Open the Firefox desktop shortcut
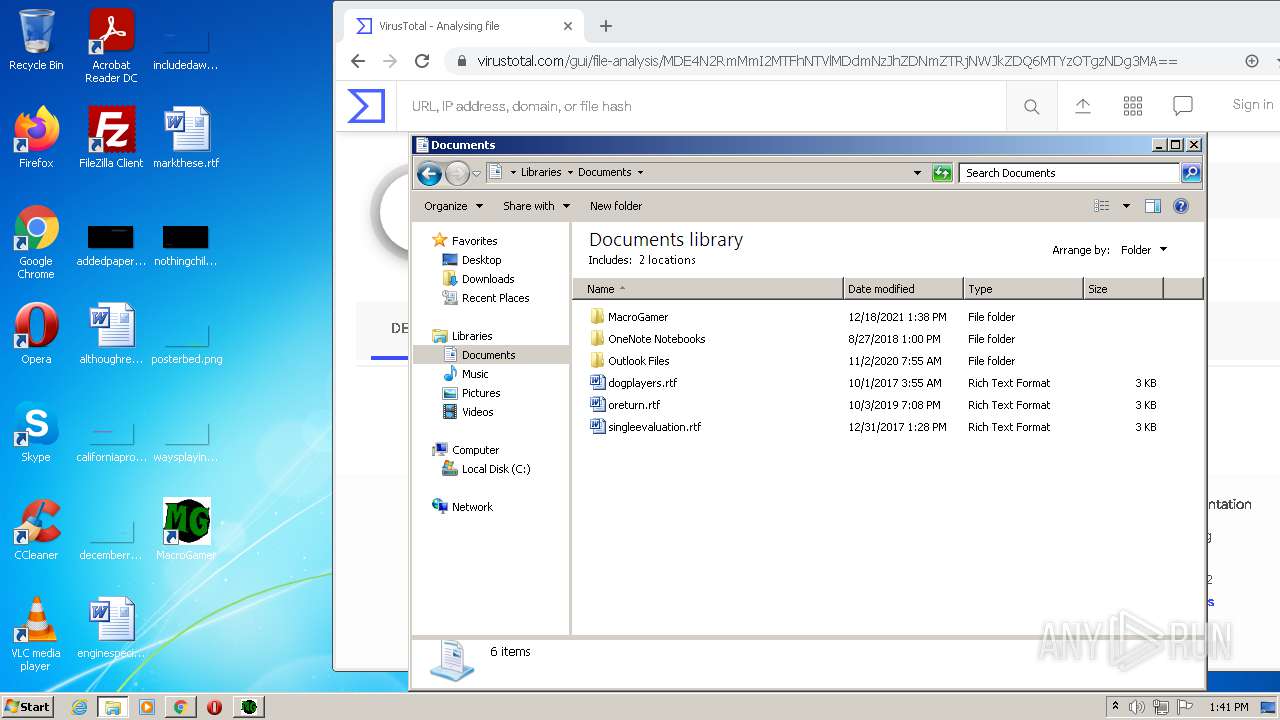The height and width of the screenshot is (720, 1280). [x=36, y=137]
